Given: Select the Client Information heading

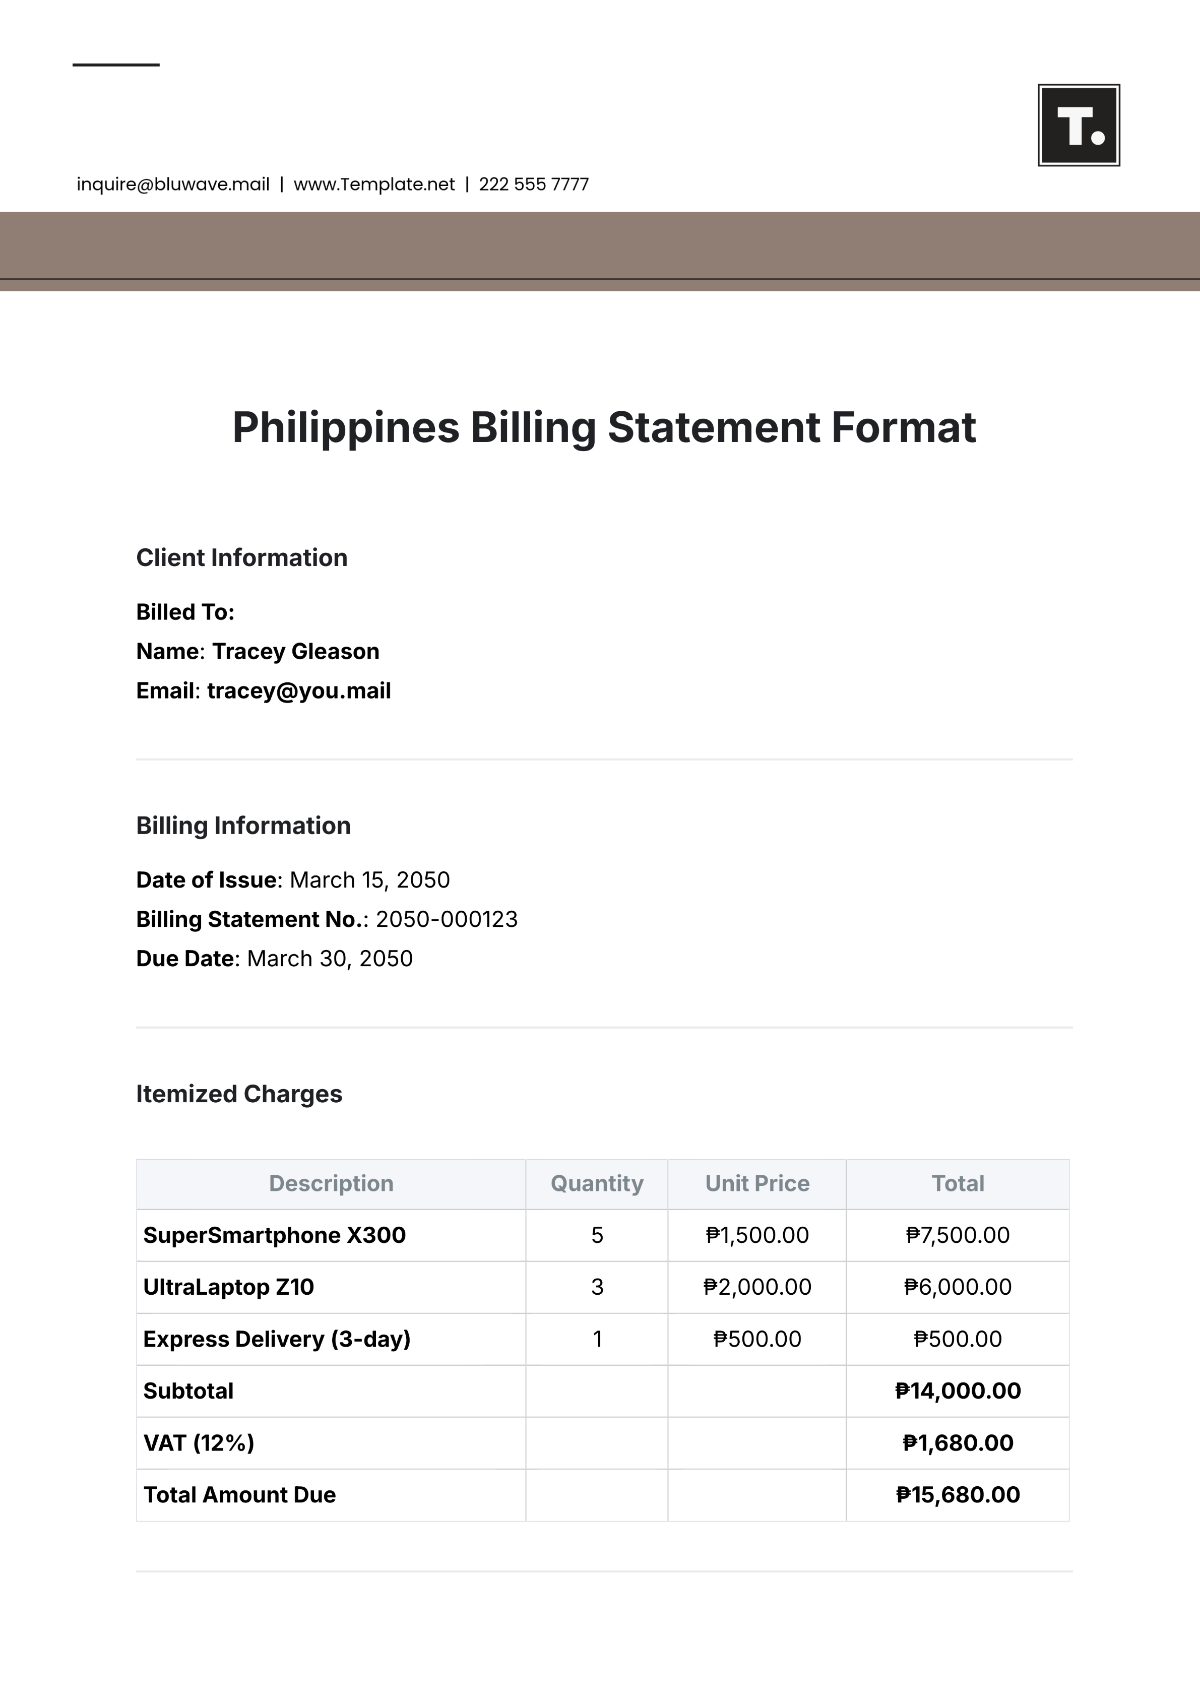Looking at the screenshot, I should click(242, 558).
